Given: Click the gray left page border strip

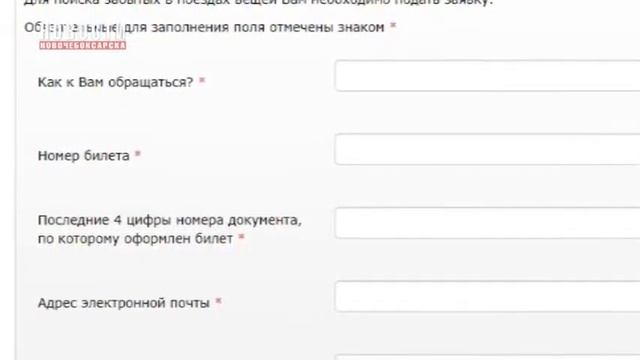Looking at the screenshot, I should (x=16, y=180).
